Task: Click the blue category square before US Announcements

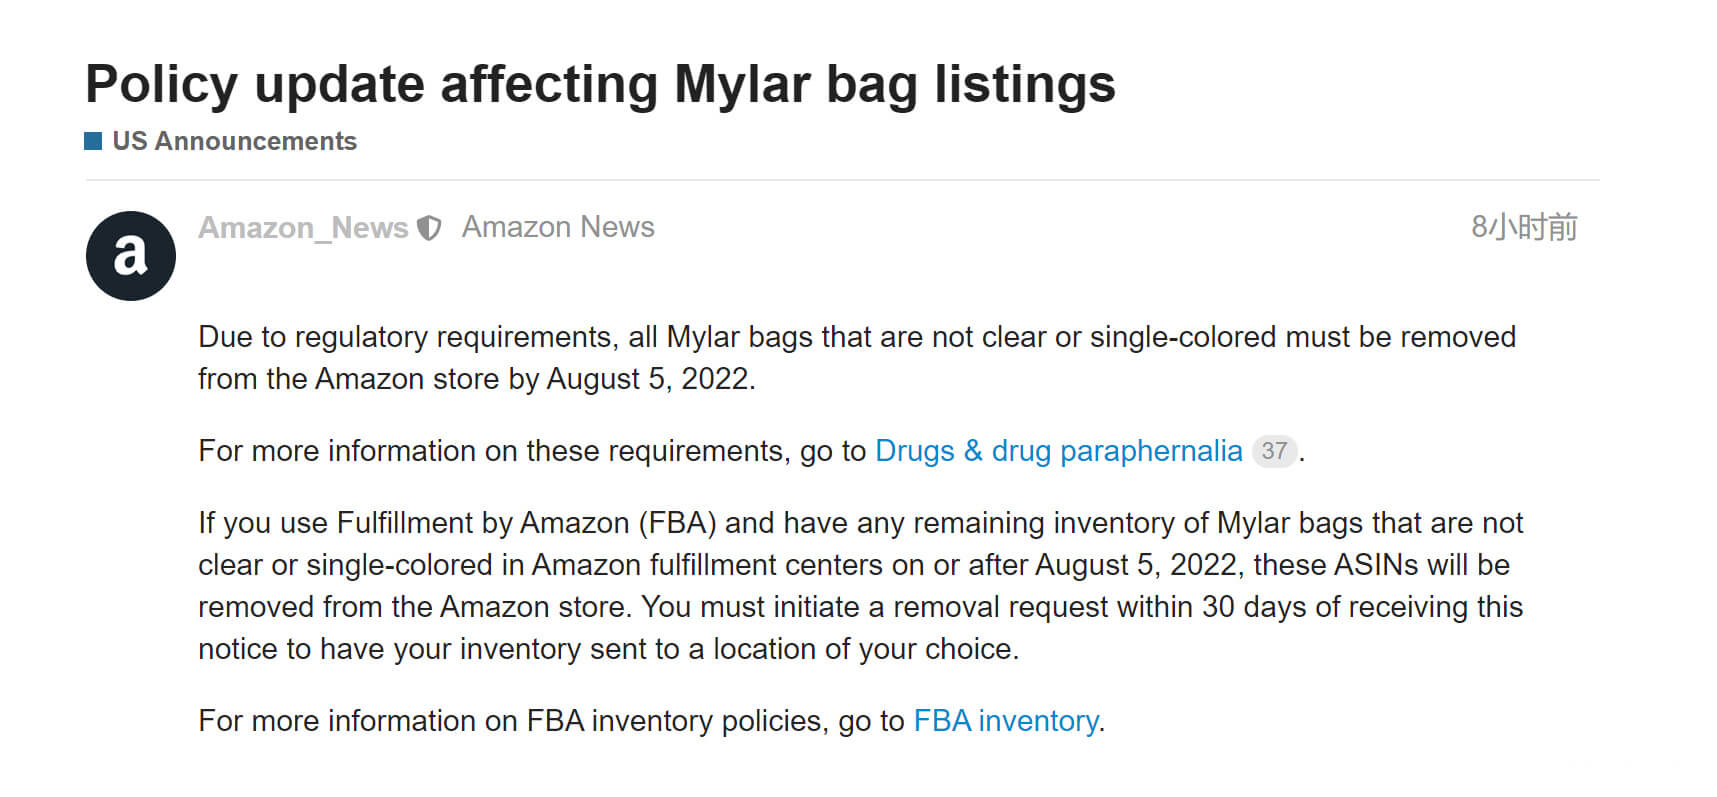Action: (x=93, y=141)
